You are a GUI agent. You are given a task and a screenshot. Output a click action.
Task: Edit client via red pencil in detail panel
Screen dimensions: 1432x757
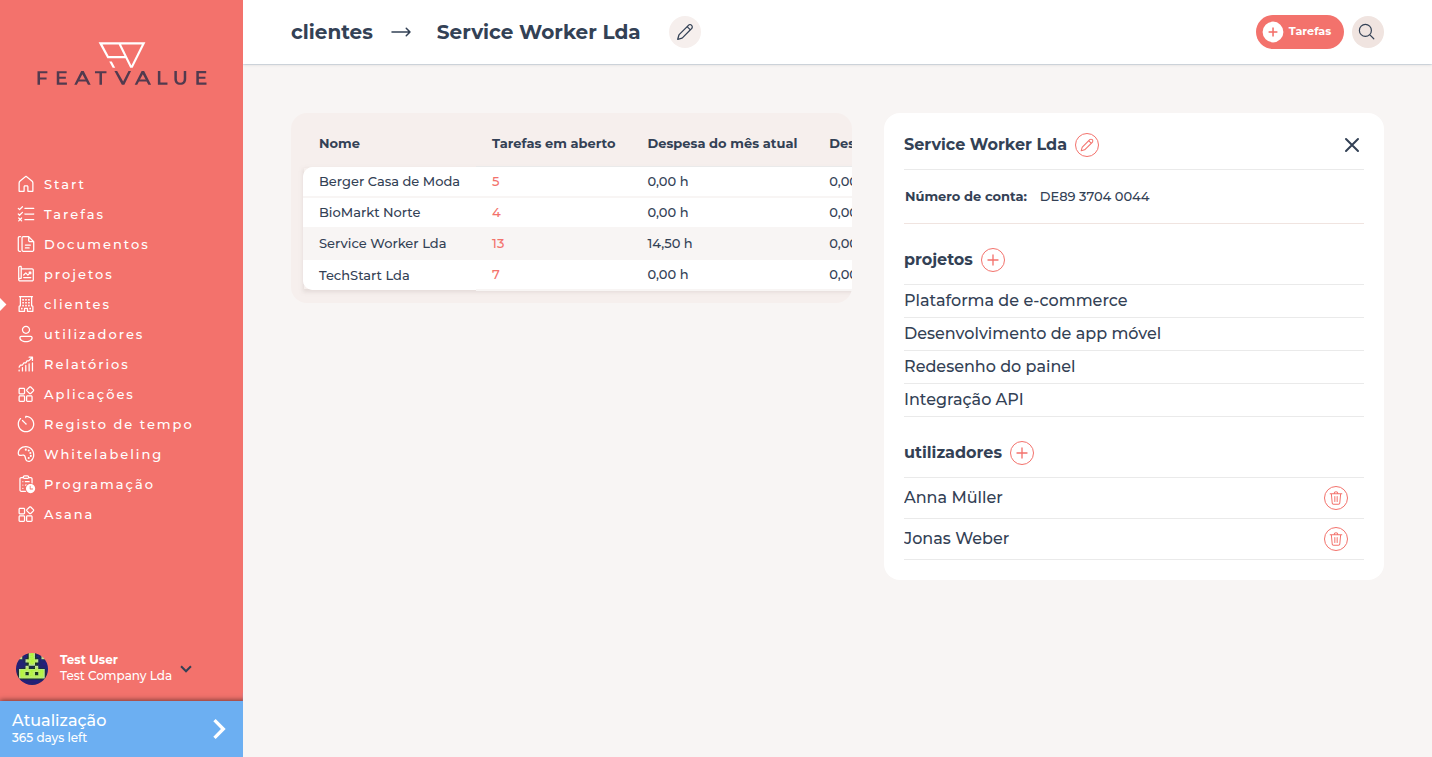tap(1087, 145)
